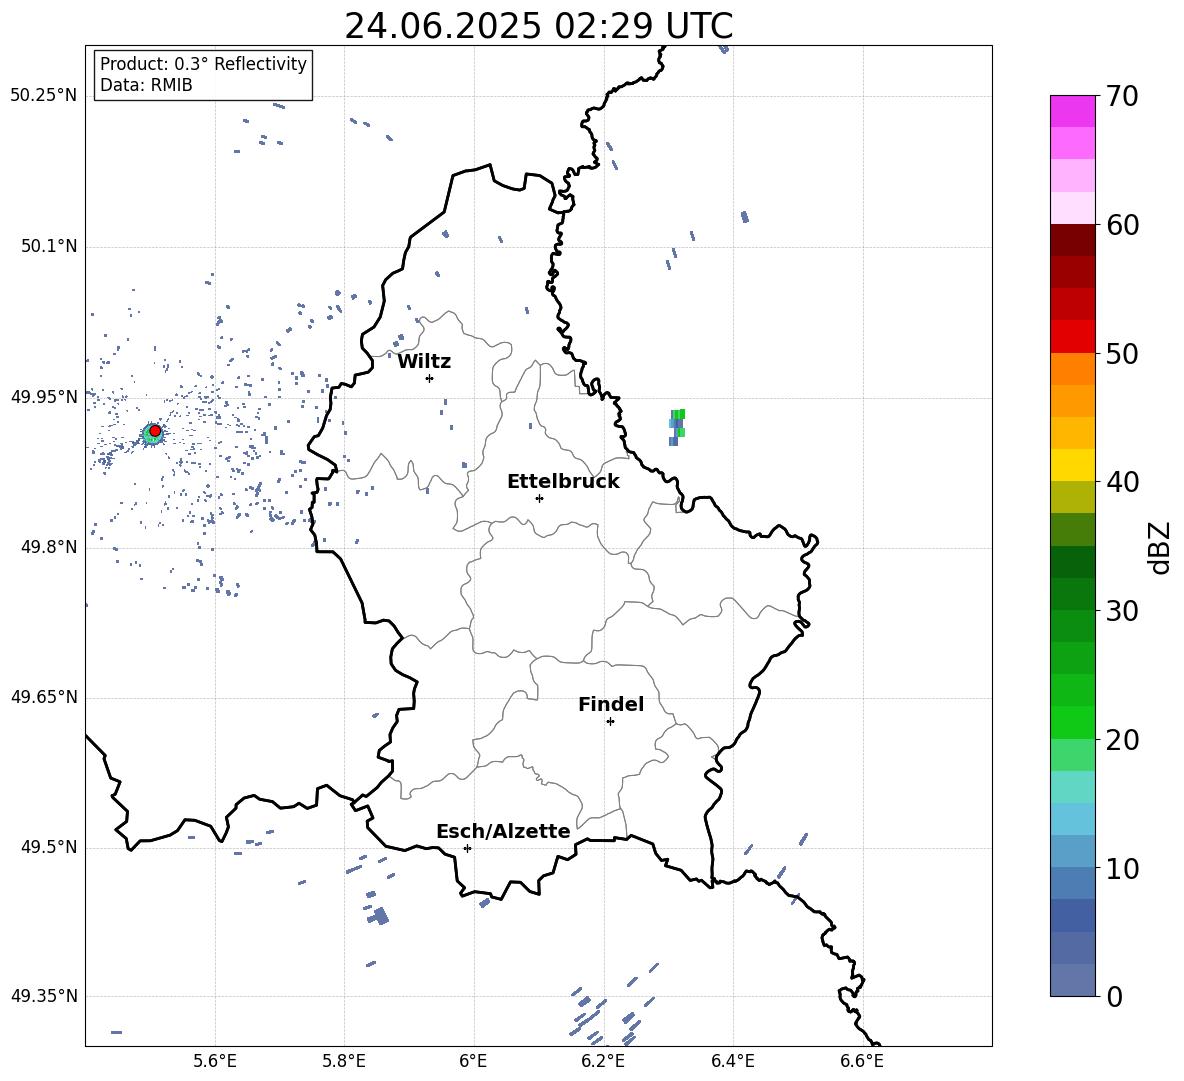Click the Findel city label
Screen dimensions: 1184x1081
(x=611, y=704)
